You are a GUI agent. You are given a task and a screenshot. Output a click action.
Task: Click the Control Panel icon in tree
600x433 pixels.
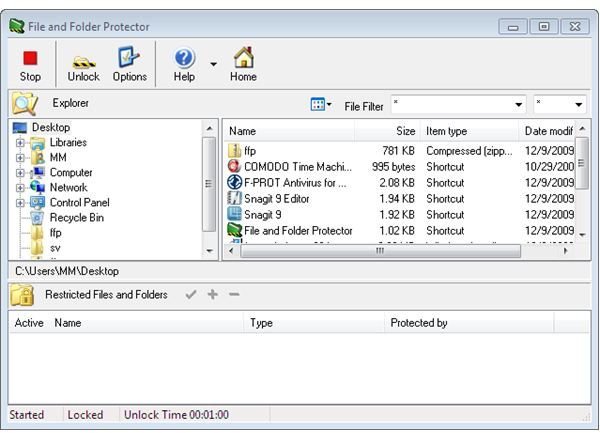click(38, 203)
